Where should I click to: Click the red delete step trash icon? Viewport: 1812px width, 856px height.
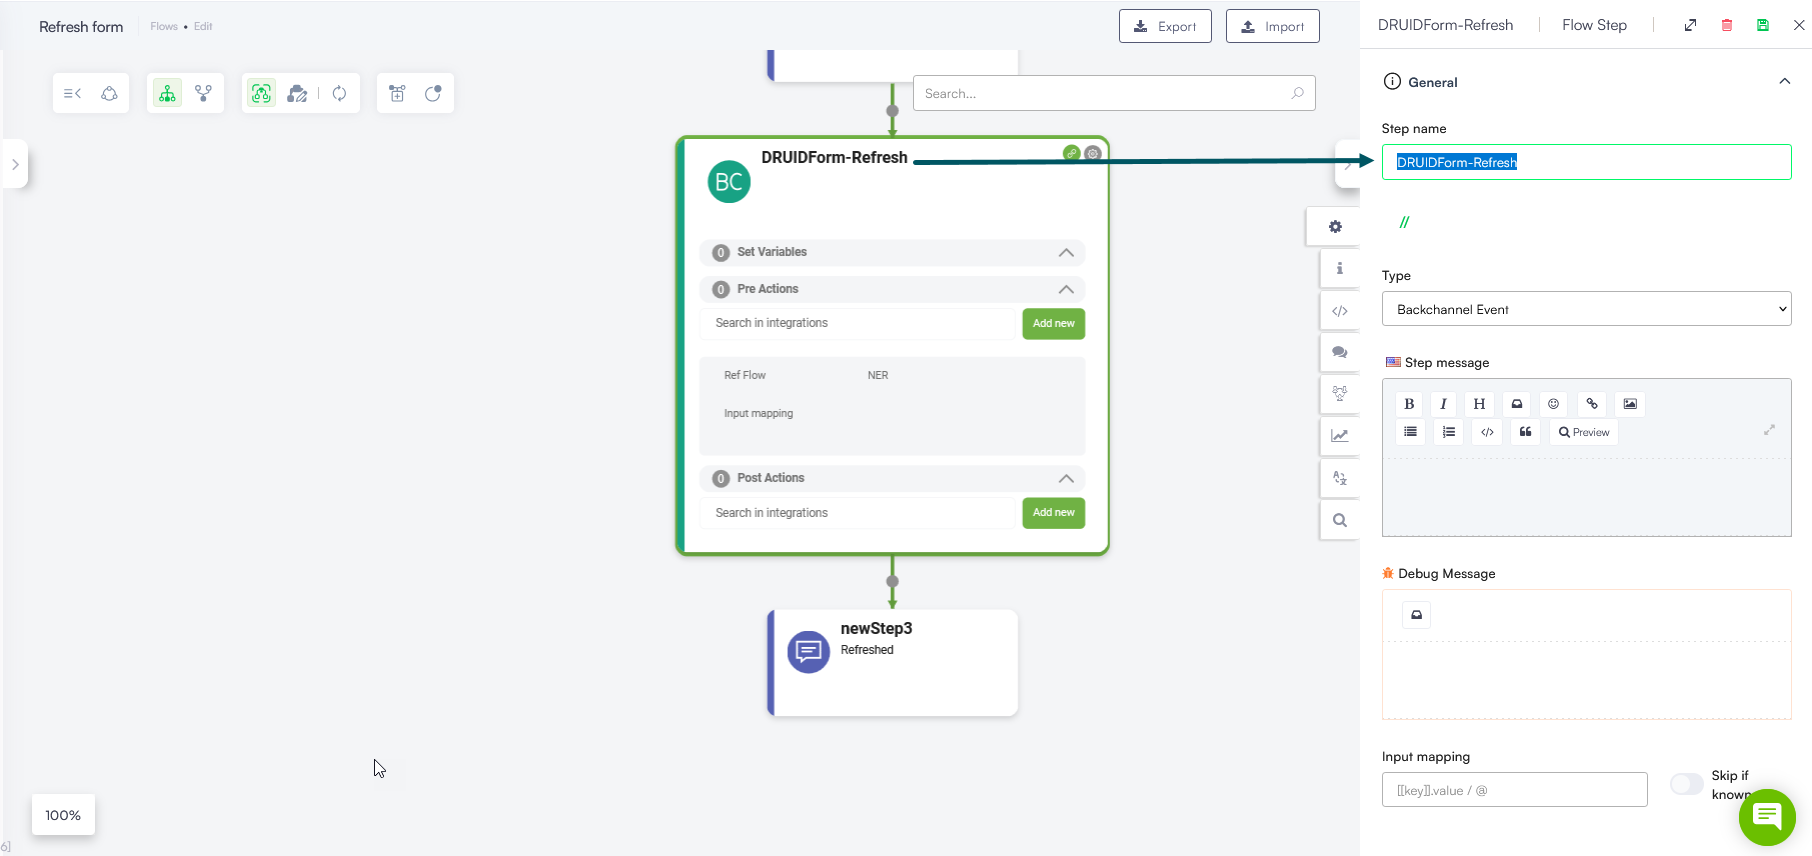click(x=1726, y=25)
